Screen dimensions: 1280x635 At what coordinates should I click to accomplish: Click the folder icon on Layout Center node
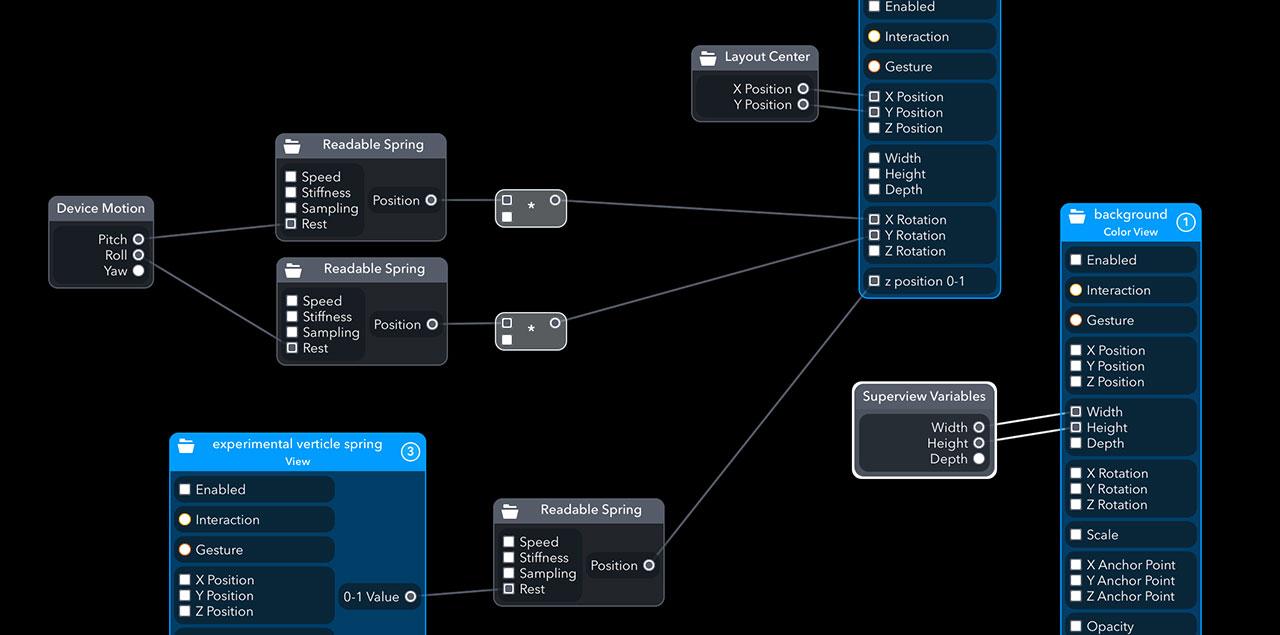pos(708,57)
